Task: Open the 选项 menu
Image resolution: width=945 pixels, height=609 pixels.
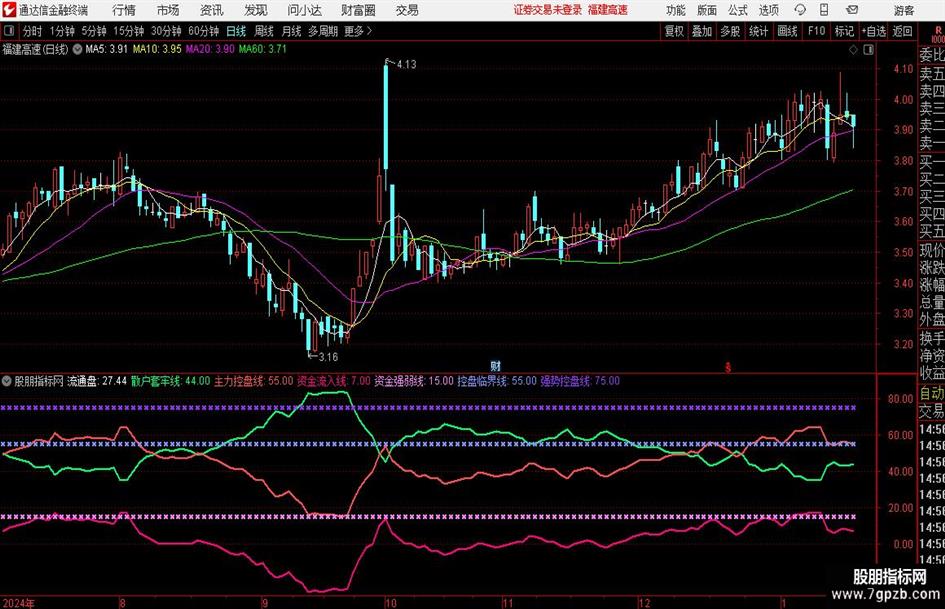Action: click(x=768, y=10)
